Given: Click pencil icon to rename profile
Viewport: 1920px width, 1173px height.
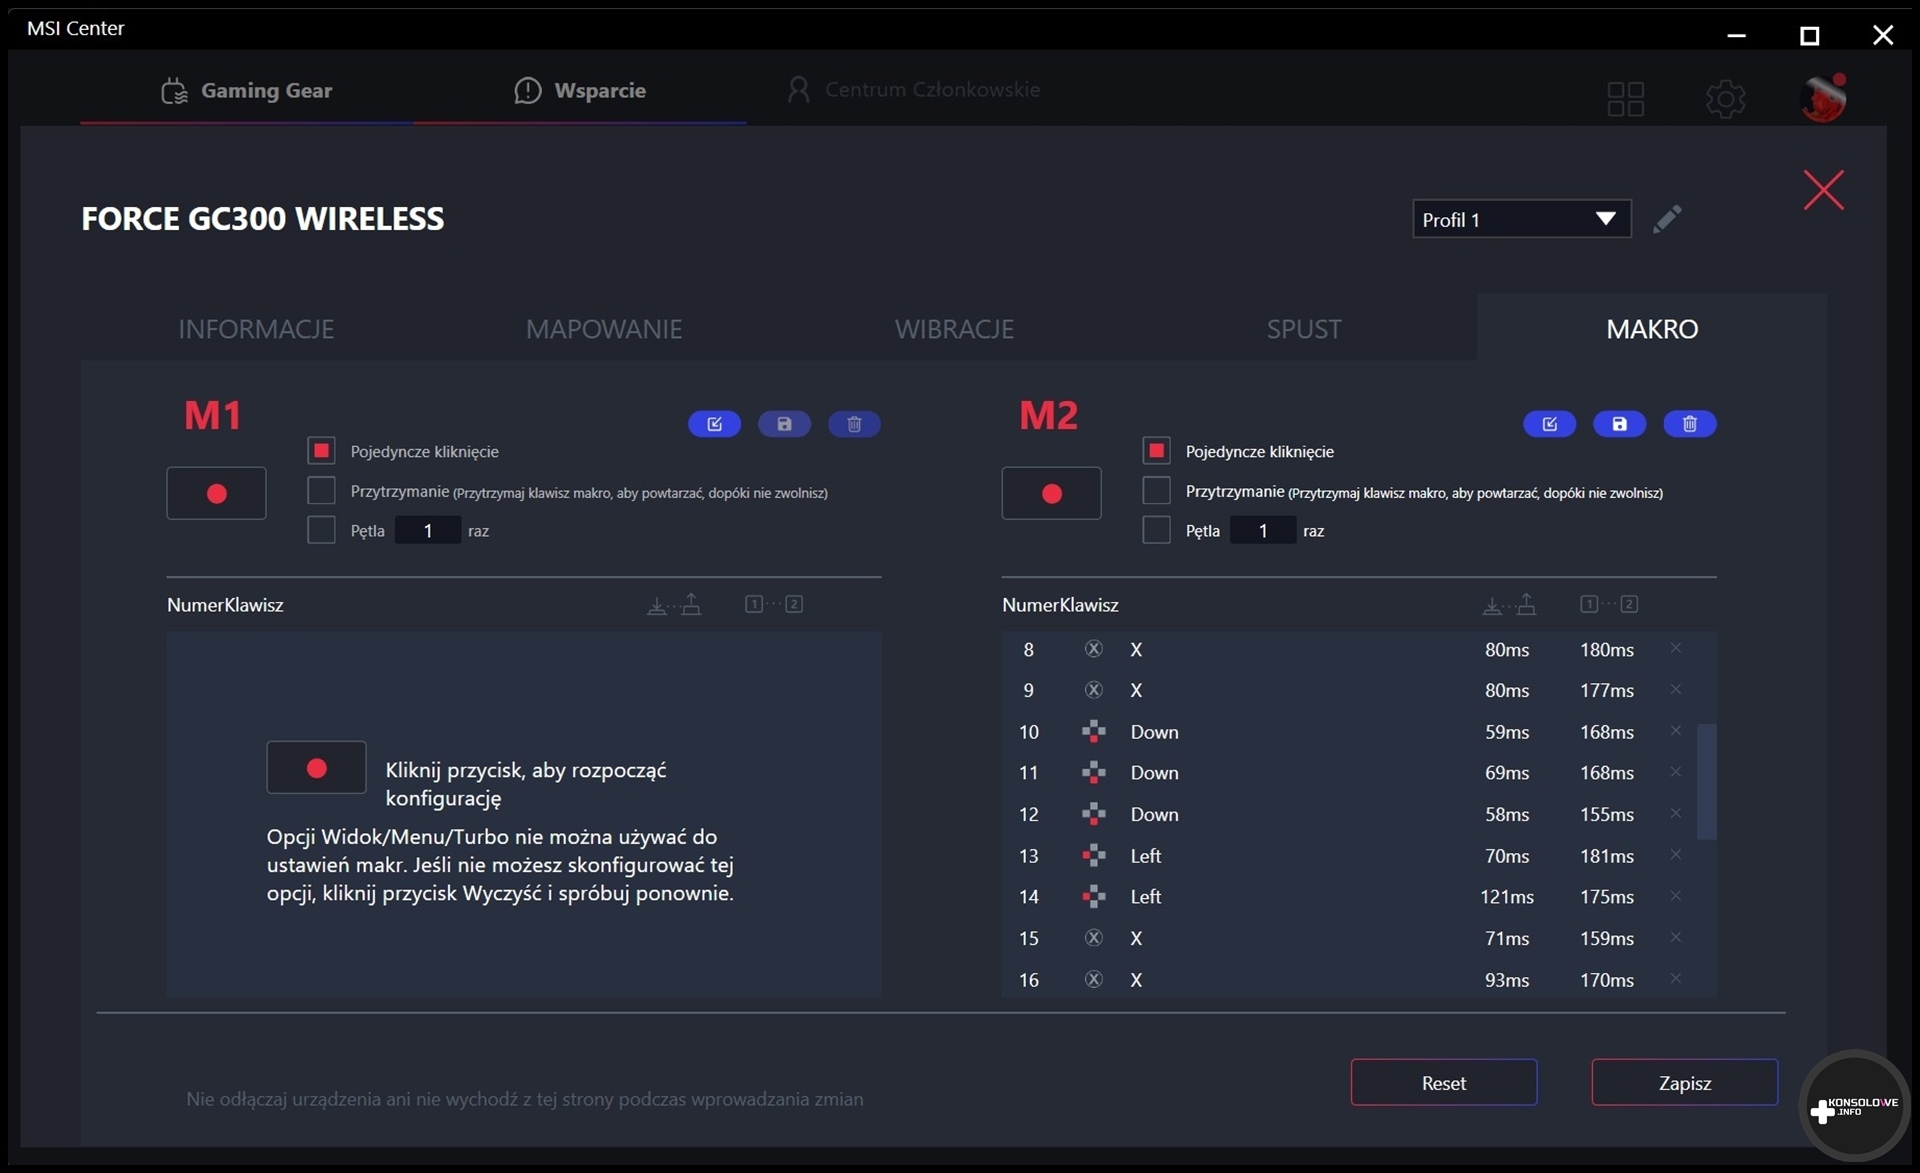Looking at the screenshot, I should (1666, 219).
